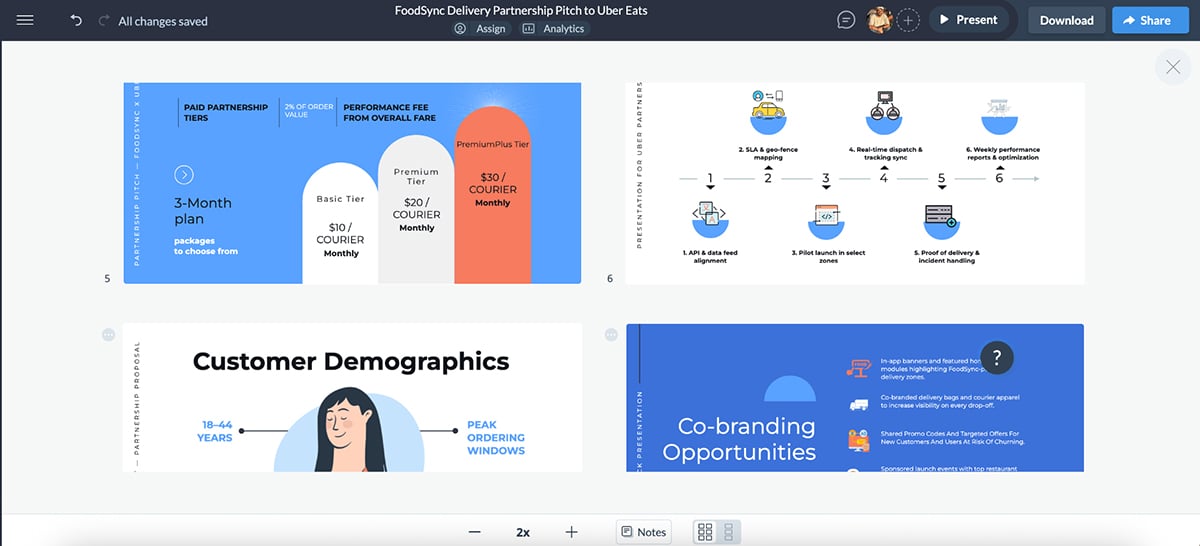
Task: Click the arrow circle icon on slide 5
Action: (x=183, y=175)
